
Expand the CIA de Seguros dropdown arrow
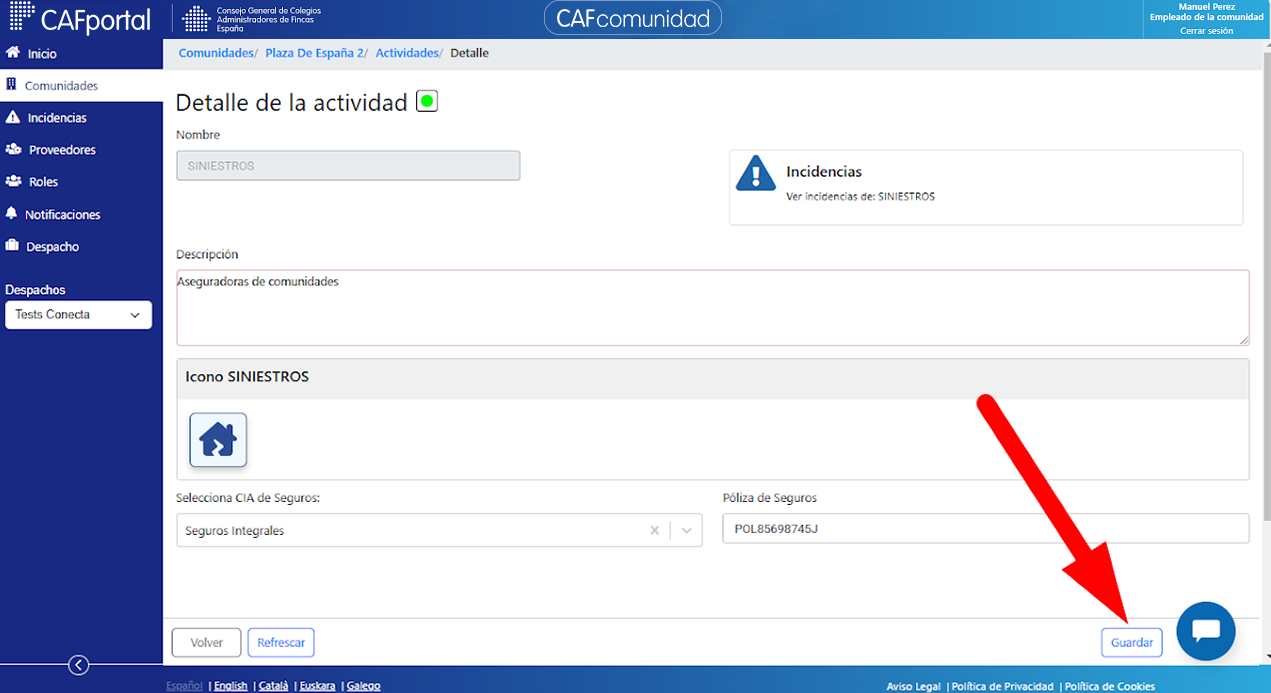tap(686, 531)
